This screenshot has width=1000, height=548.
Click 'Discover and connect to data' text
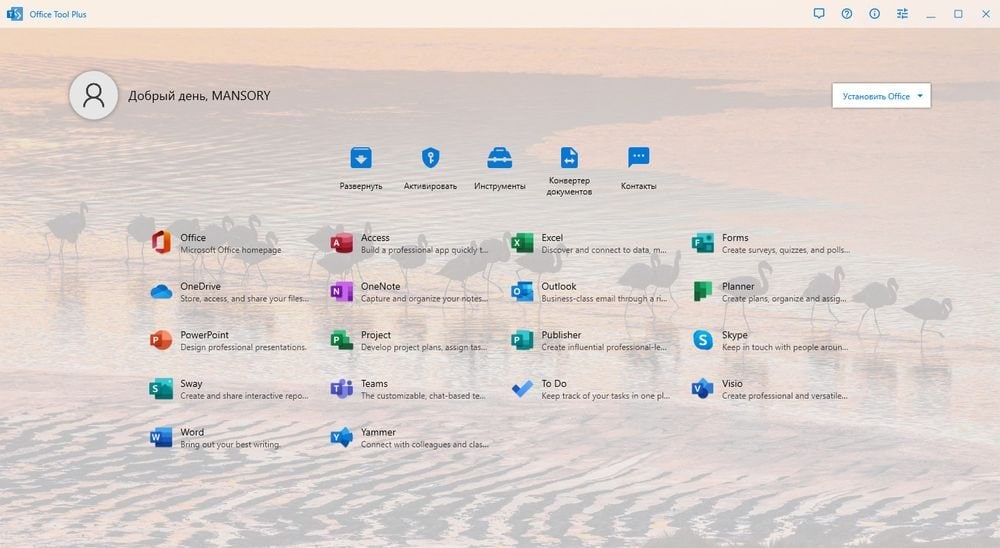[x=604, y=250]
